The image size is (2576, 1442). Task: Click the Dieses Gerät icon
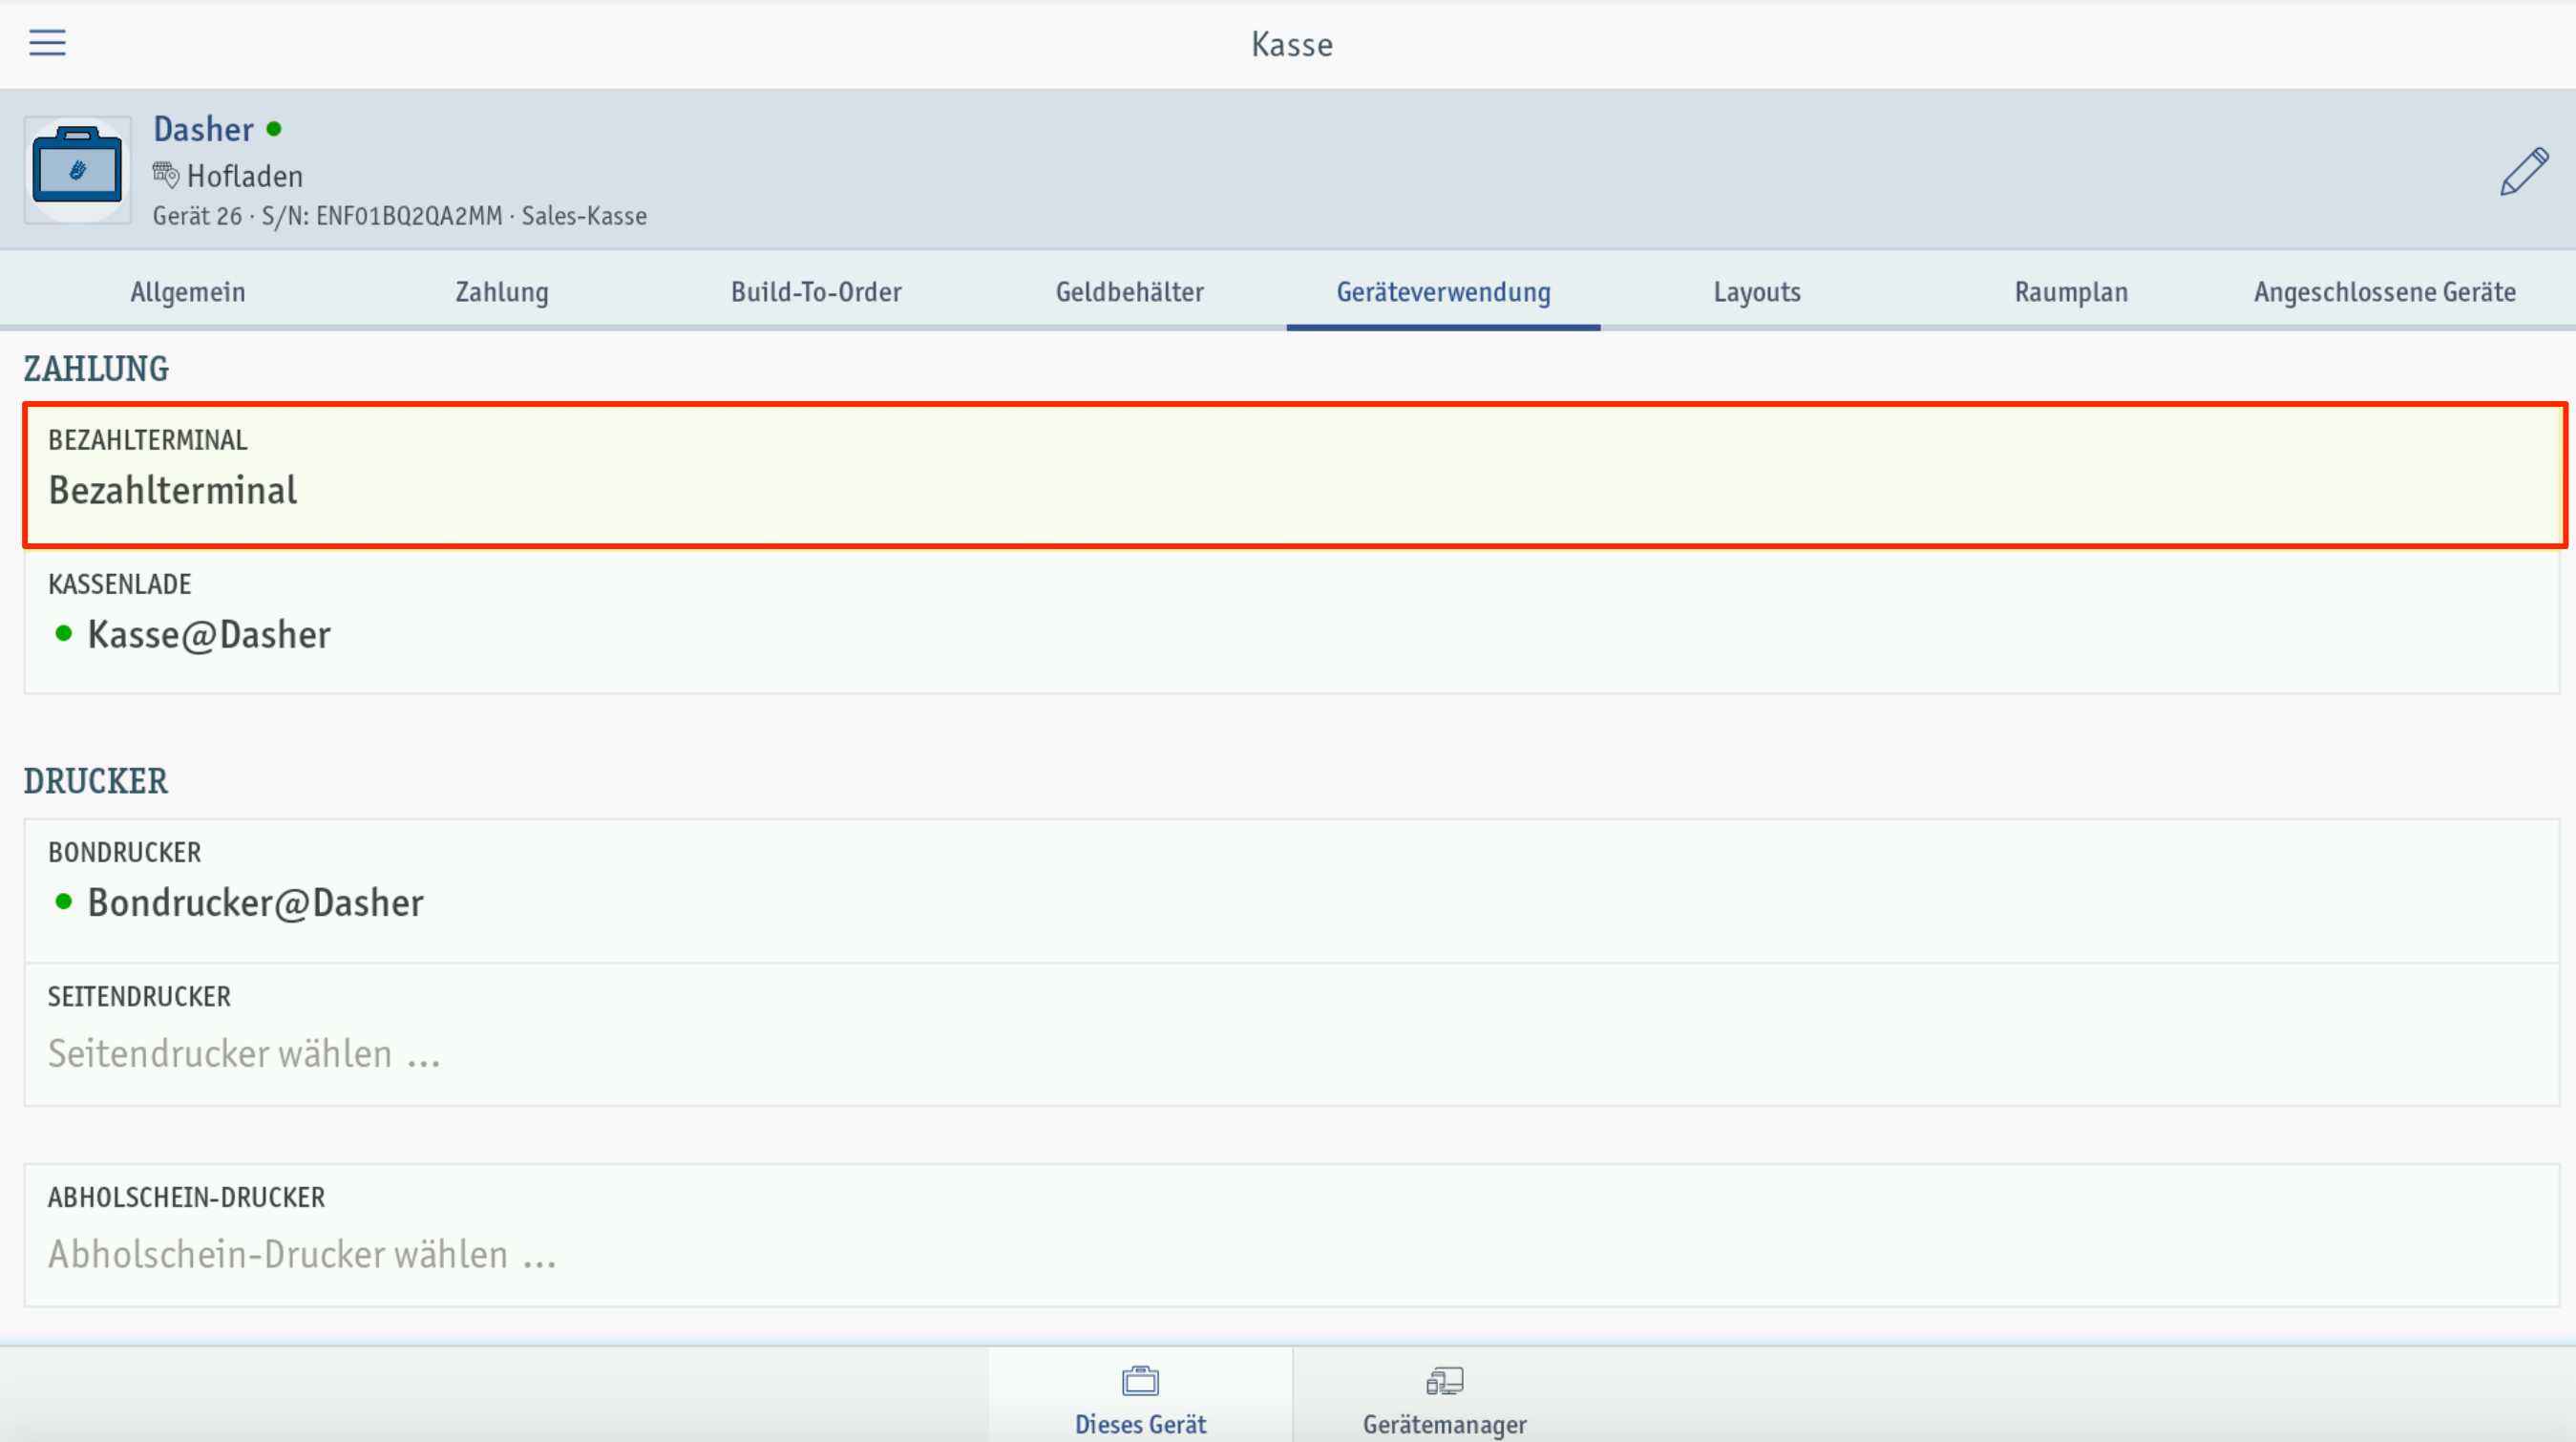[1140, 1381]
